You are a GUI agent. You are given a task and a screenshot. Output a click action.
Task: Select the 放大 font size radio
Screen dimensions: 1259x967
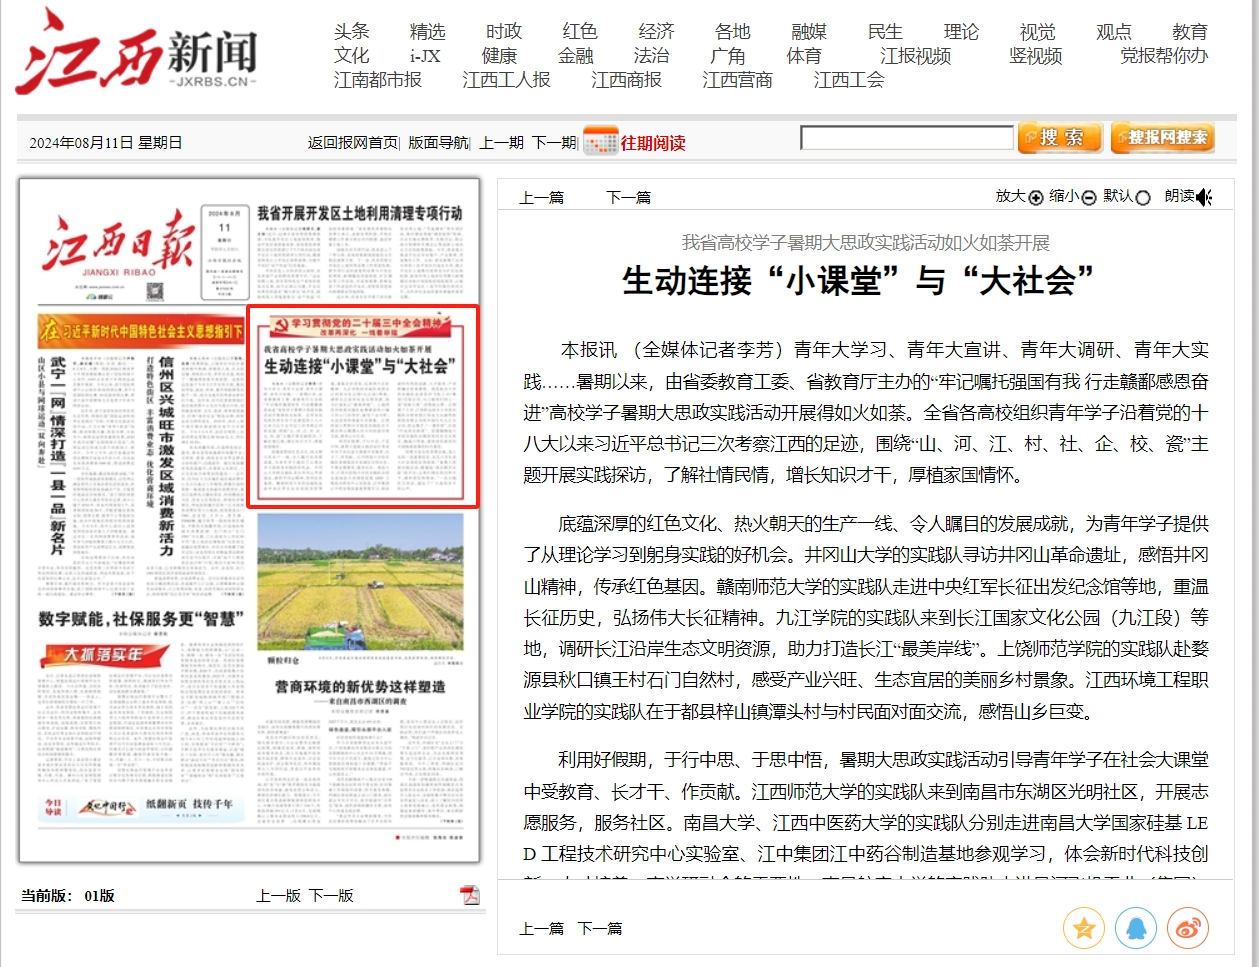click(x=1036, y=198)
